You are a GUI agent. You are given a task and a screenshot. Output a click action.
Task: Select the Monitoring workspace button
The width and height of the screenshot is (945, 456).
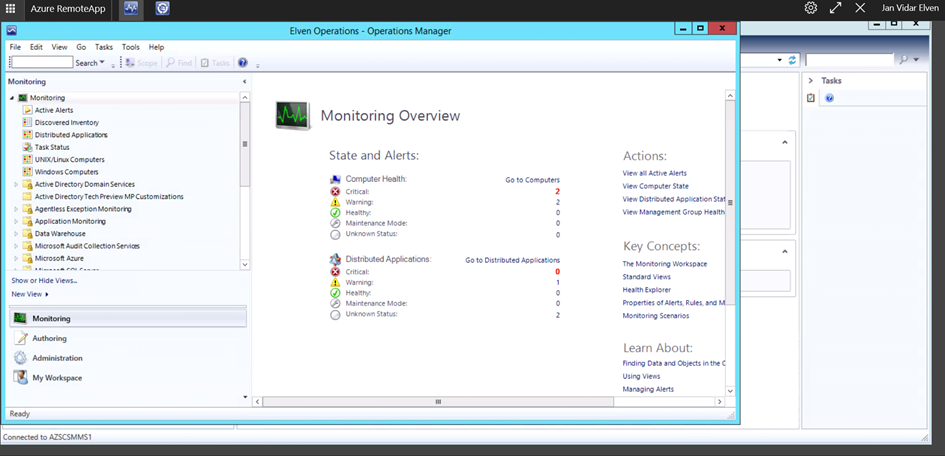tap(128, 318)
